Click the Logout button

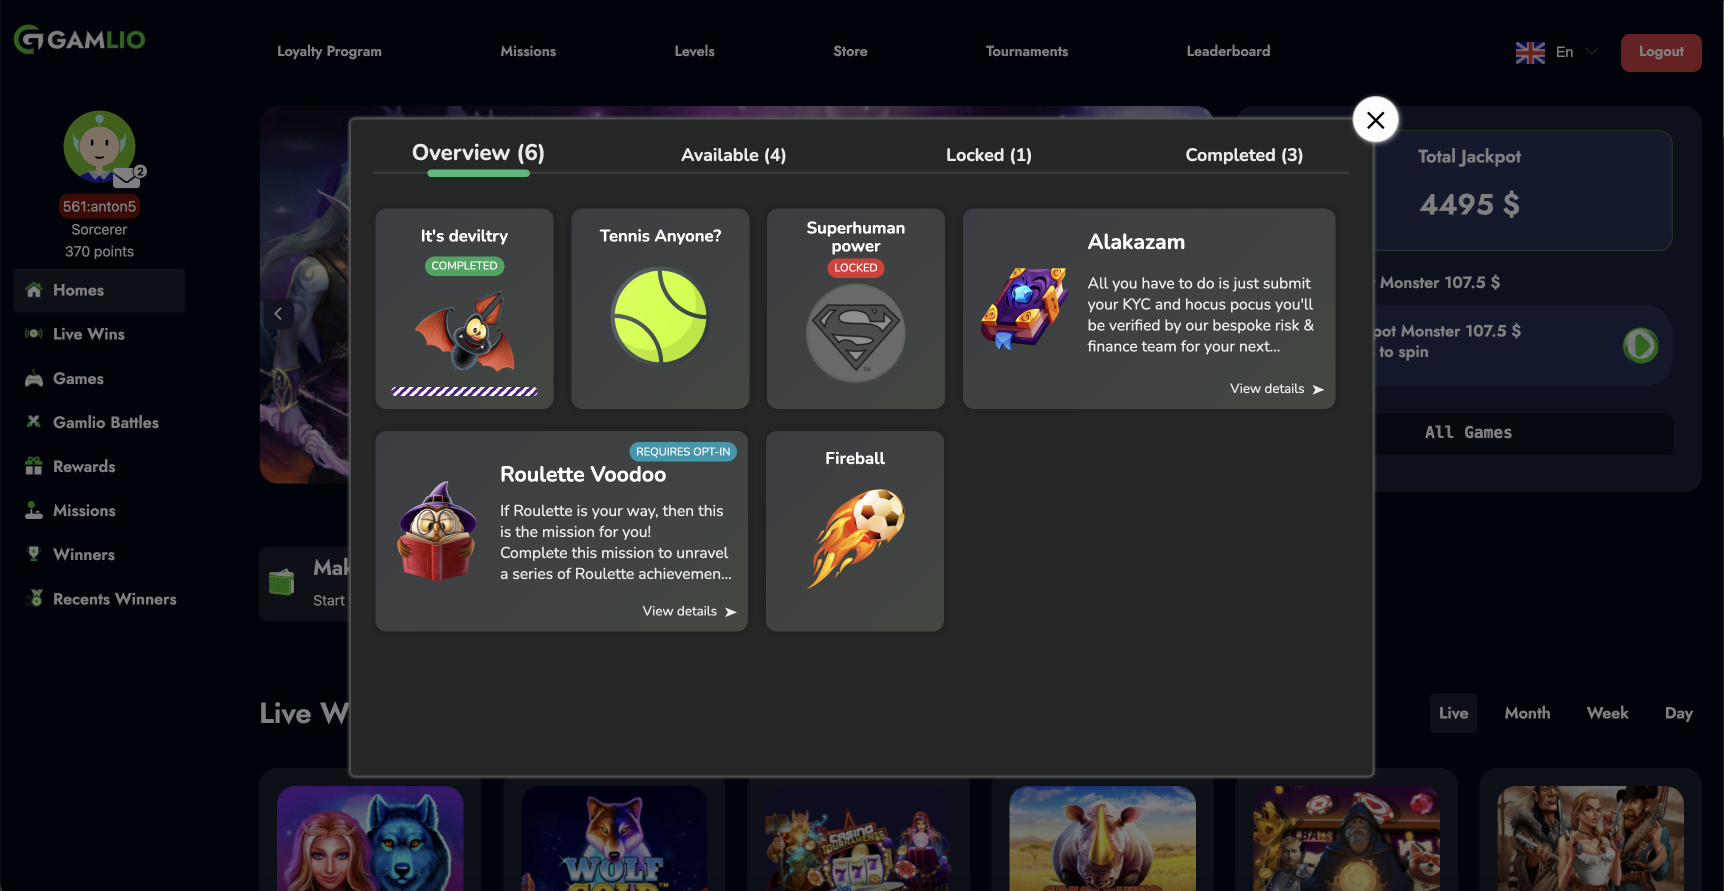tap(1660, 52)
